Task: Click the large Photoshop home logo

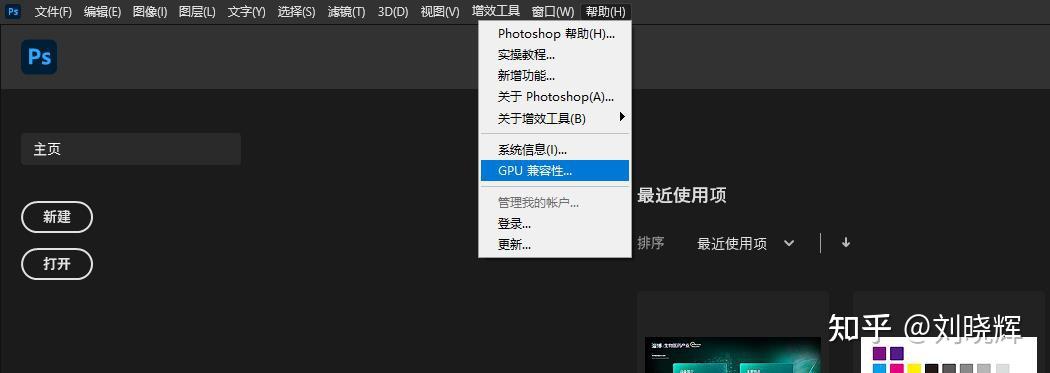Action: pyautogui.click(x=39, y=57)
